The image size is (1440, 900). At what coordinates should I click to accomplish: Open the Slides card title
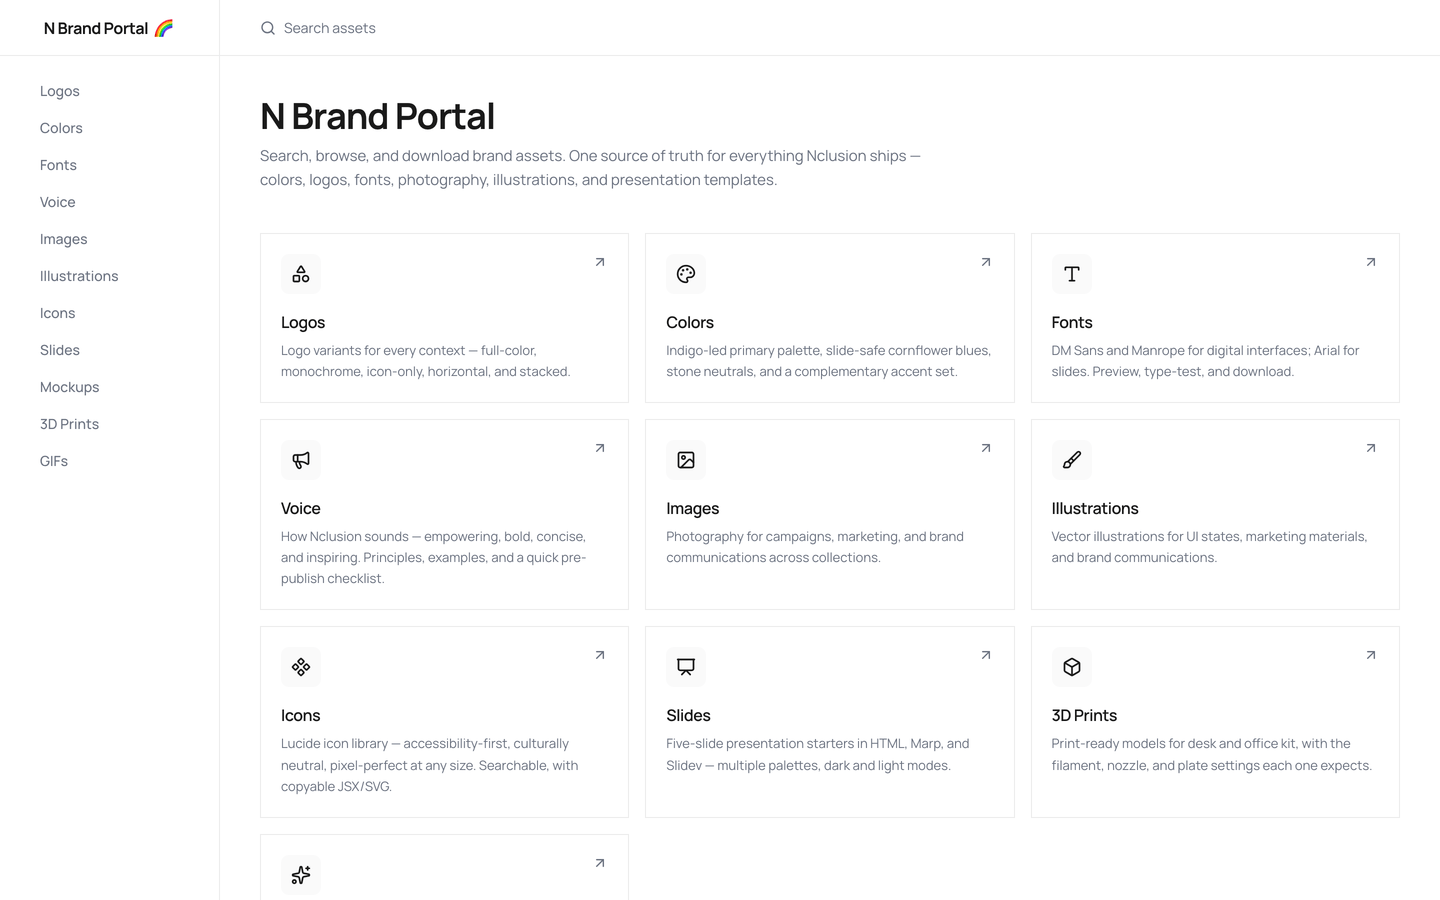pos(689,715)
